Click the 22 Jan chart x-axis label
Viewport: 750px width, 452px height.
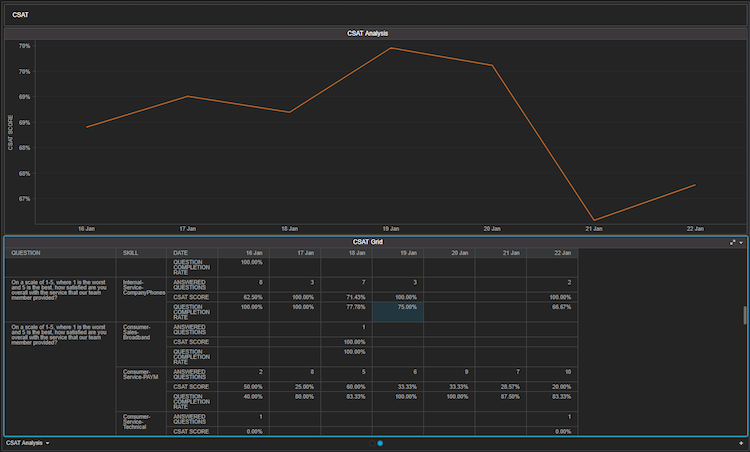coord(695,229)
